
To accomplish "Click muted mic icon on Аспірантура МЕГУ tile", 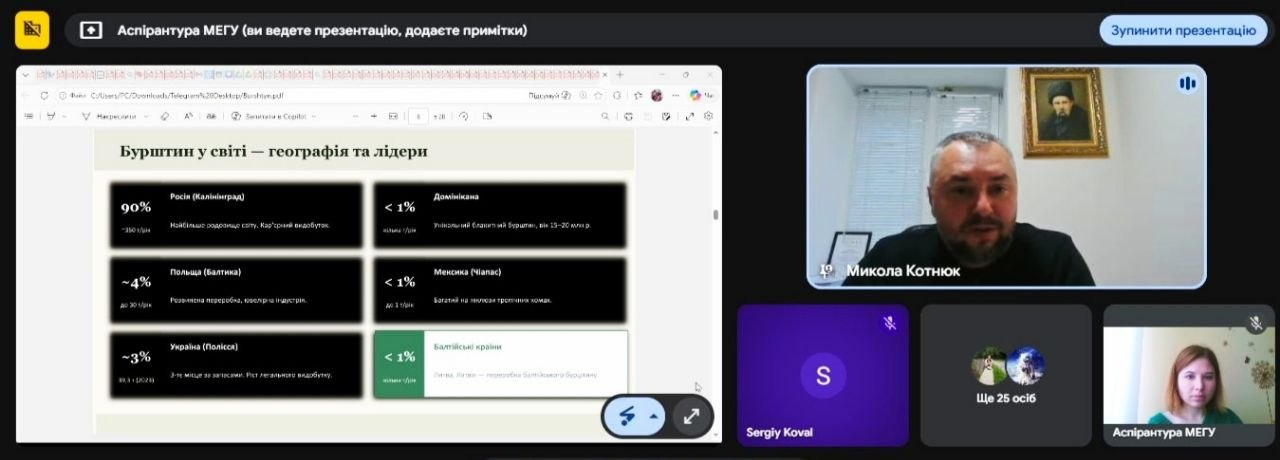I will pyautogui.click(x=1256, y=323).
